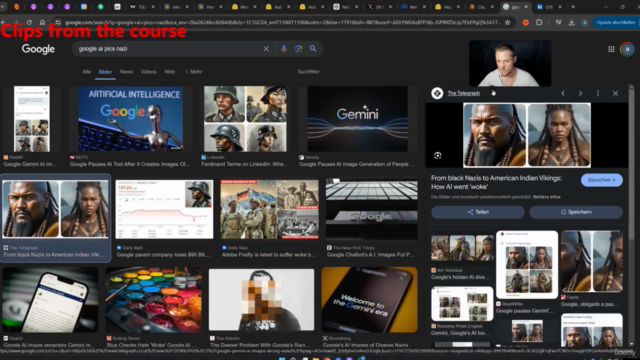Open The Atlantic pixelated face thumbnail
The height and width of the screenshot is (360, 640).
point(262,300)
